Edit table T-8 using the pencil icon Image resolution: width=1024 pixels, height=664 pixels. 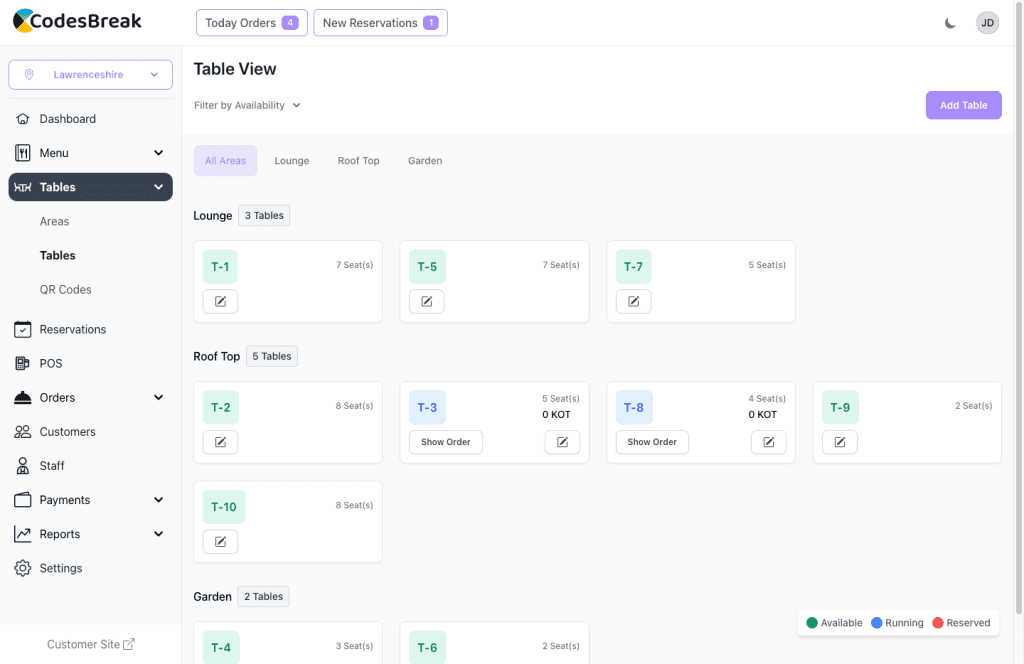(768, 442)
